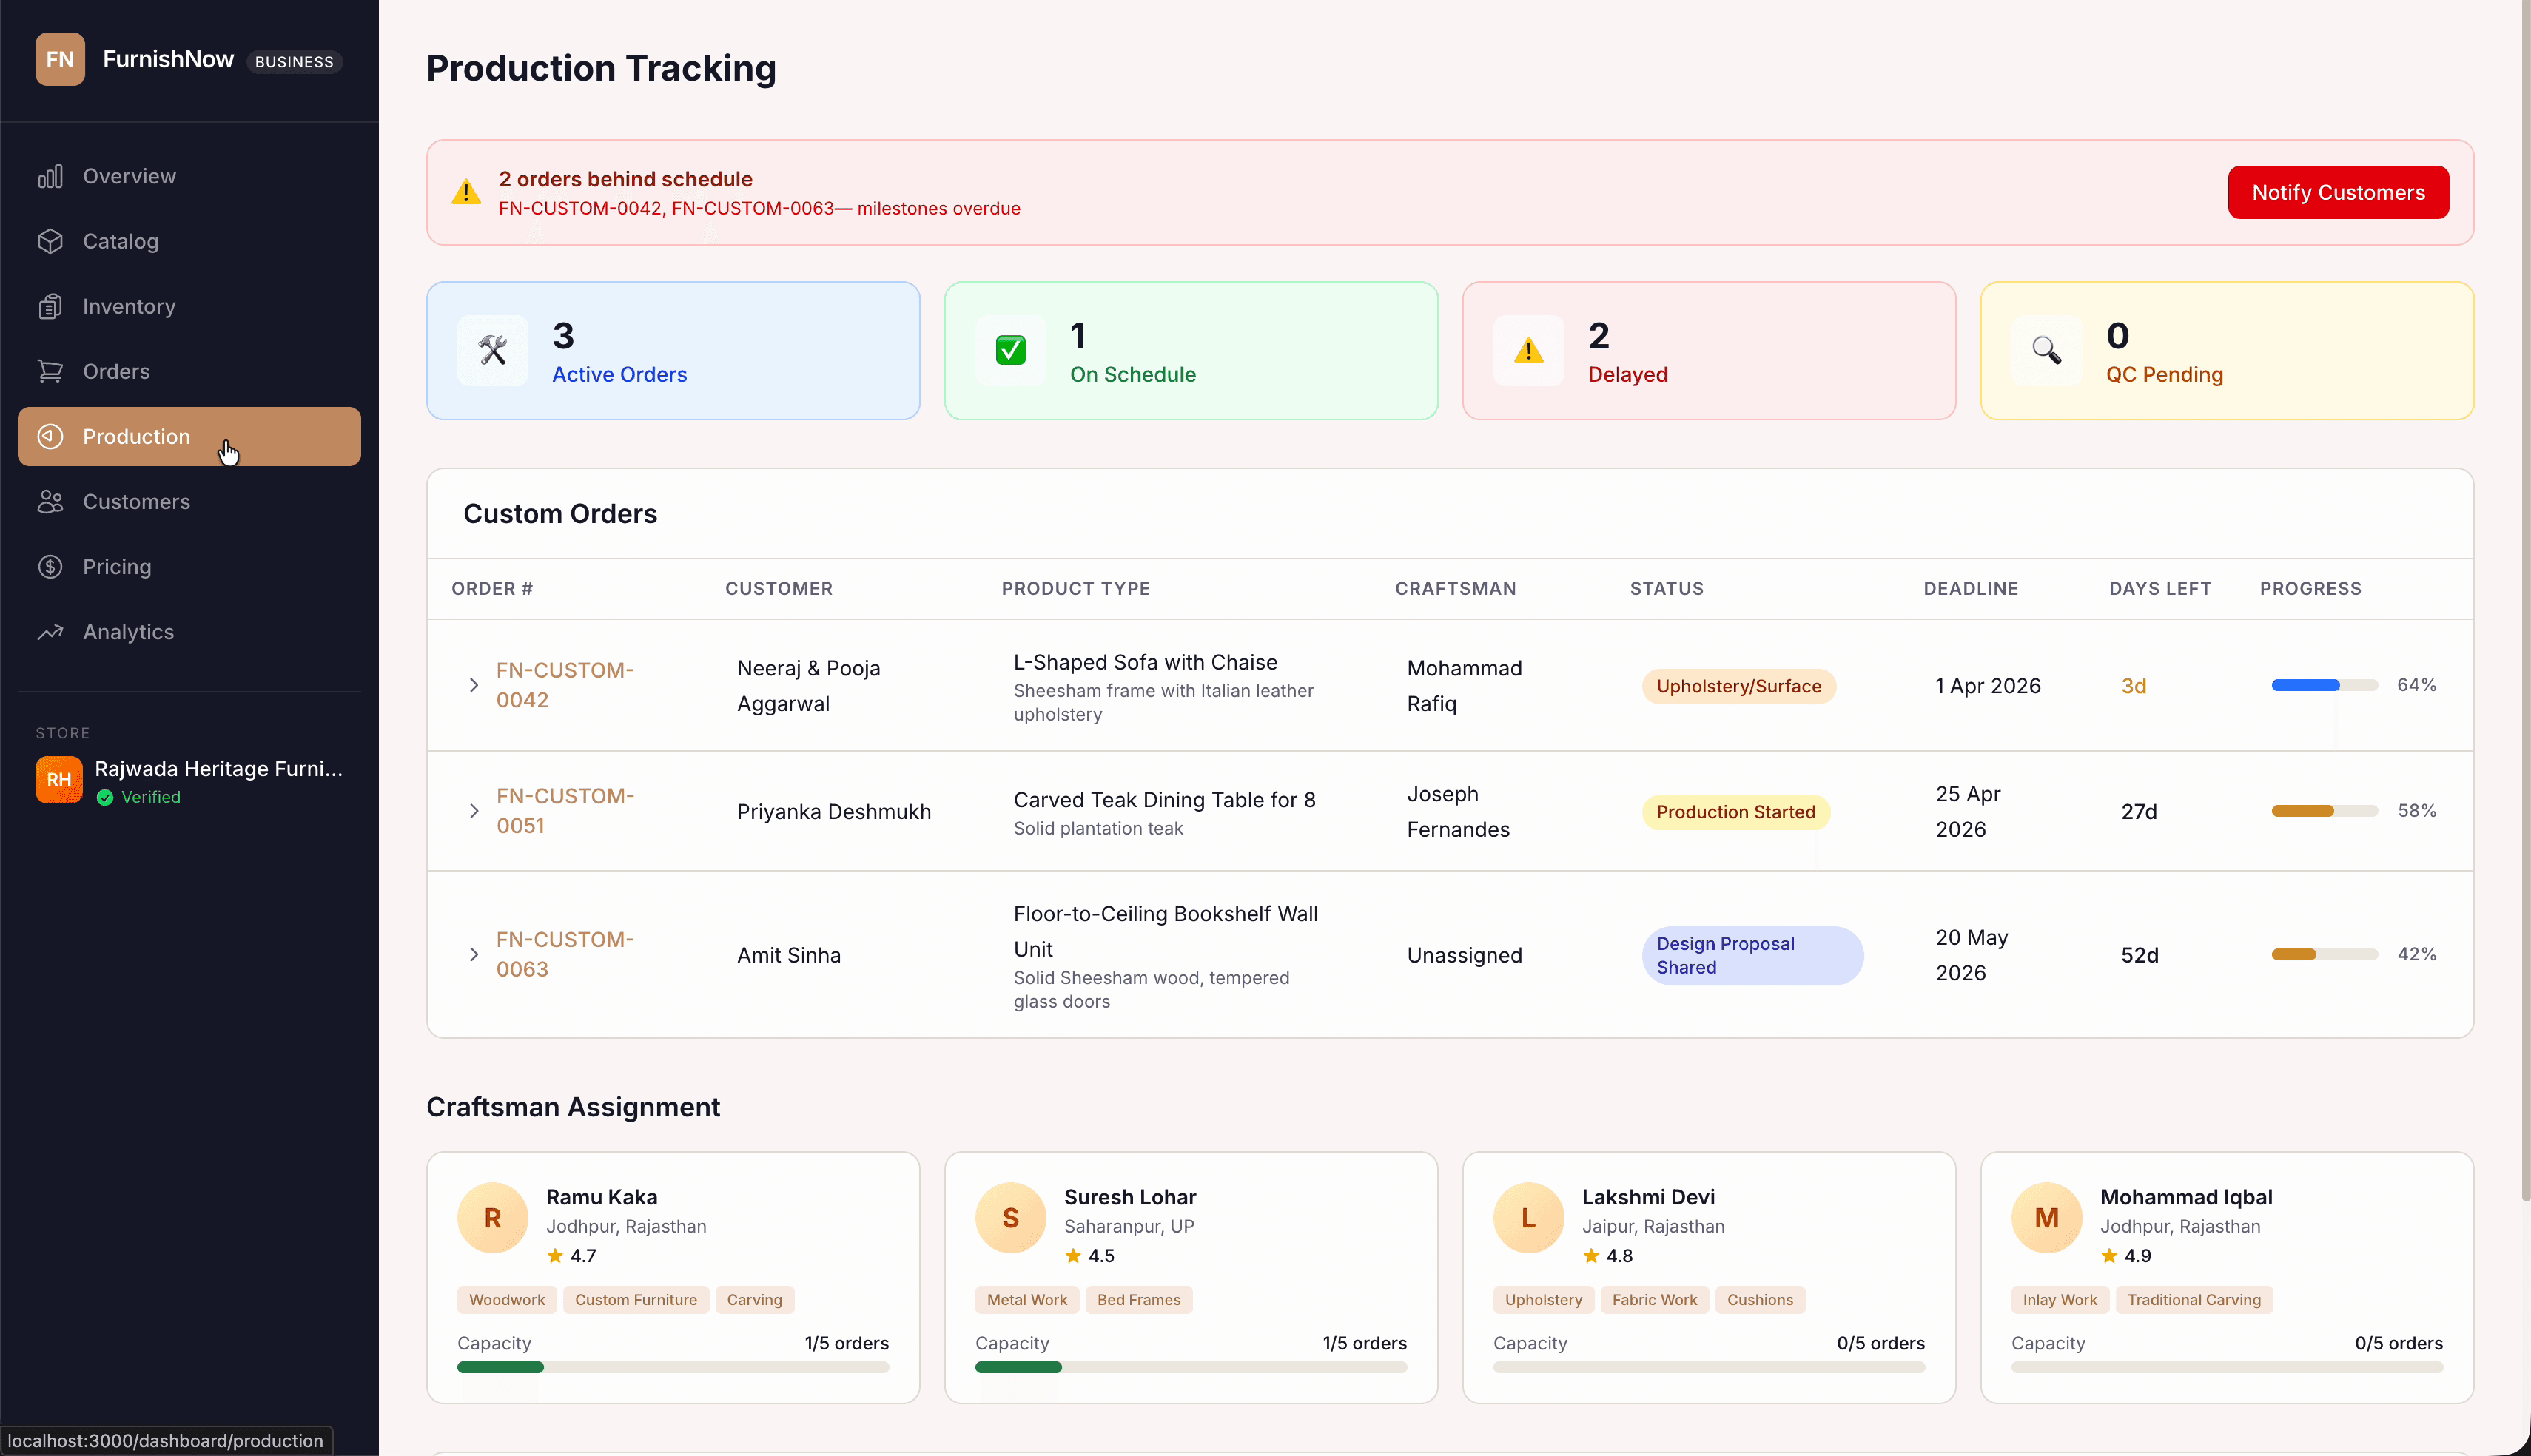2531x1456 pixels.
Task: Select the Orders shopping cart icon
Action: click(x=50, y=371)
